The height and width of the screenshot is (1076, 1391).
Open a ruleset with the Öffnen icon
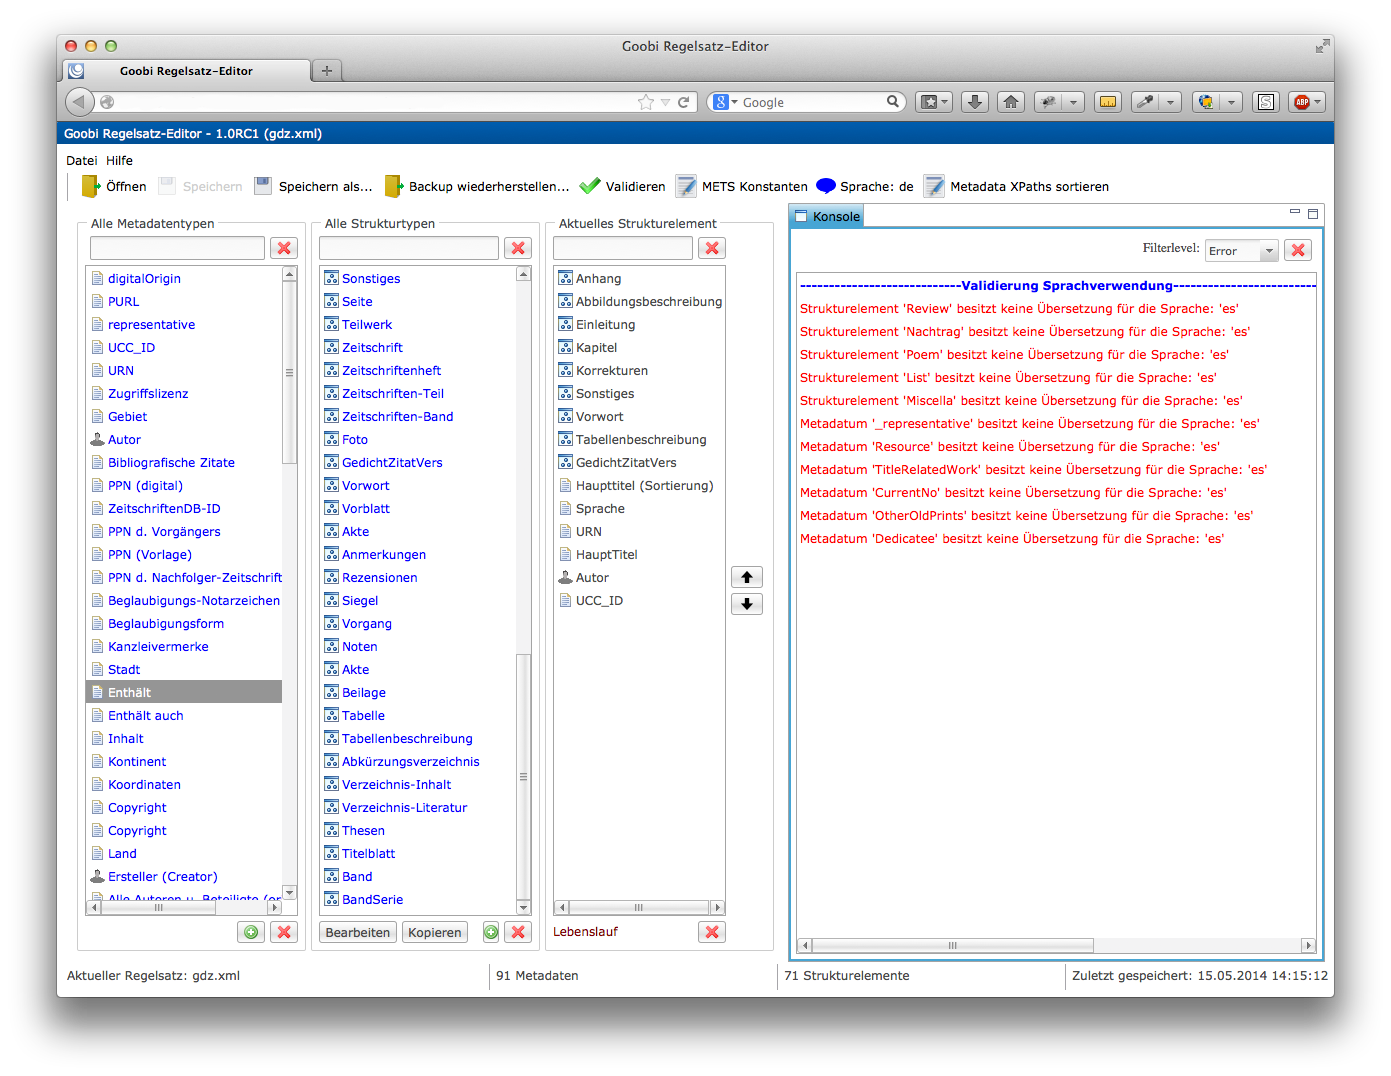pyautogui.click(x=91, y=186)
